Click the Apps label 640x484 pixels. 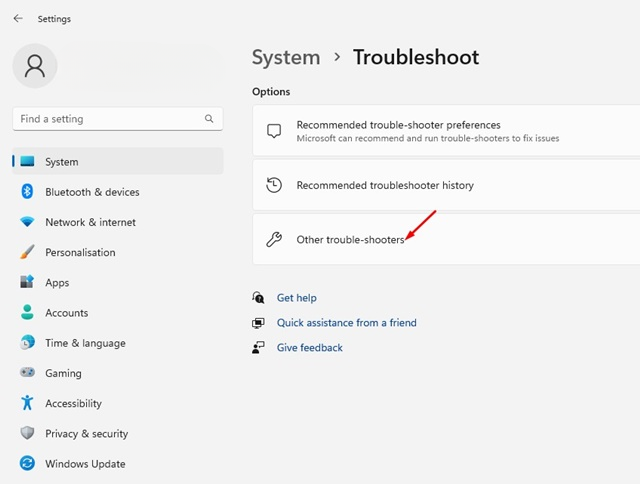[57, 283]
